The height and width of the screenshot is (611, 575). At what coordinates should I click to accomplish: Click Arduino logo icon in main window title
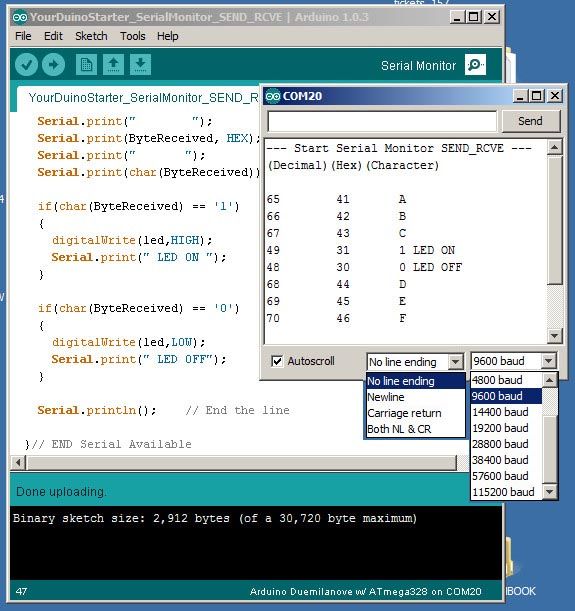(20, 17)
